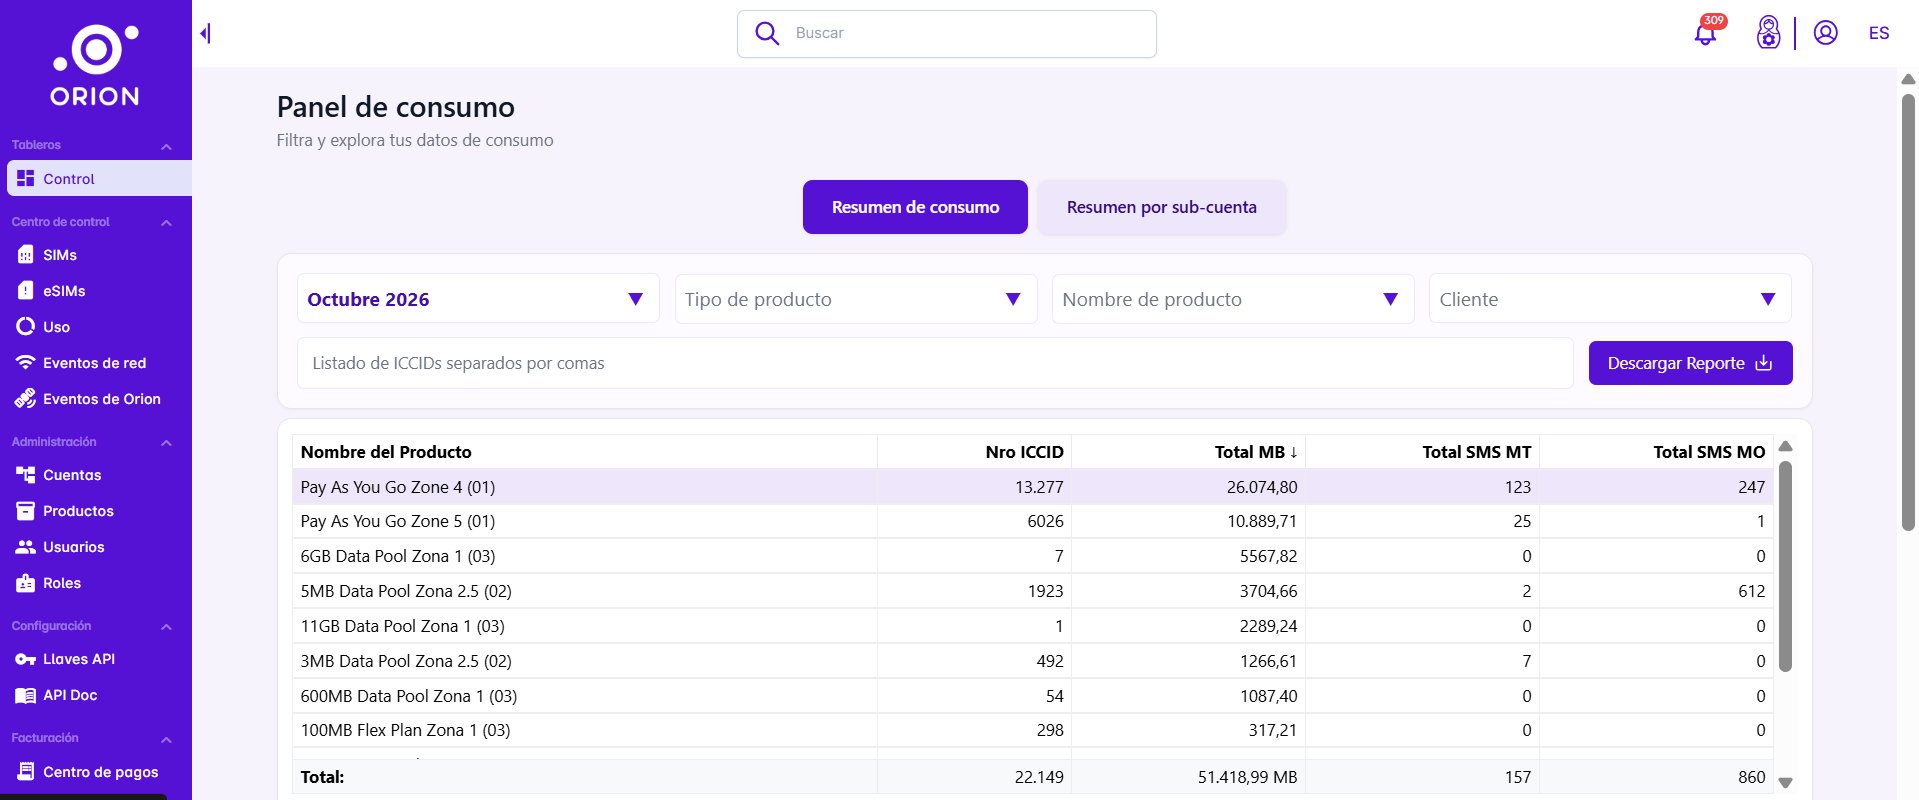Select row 11GB Data Pool Zona 1 (03)
Screen dimensions: 1919x800
tap(1033, 626)
